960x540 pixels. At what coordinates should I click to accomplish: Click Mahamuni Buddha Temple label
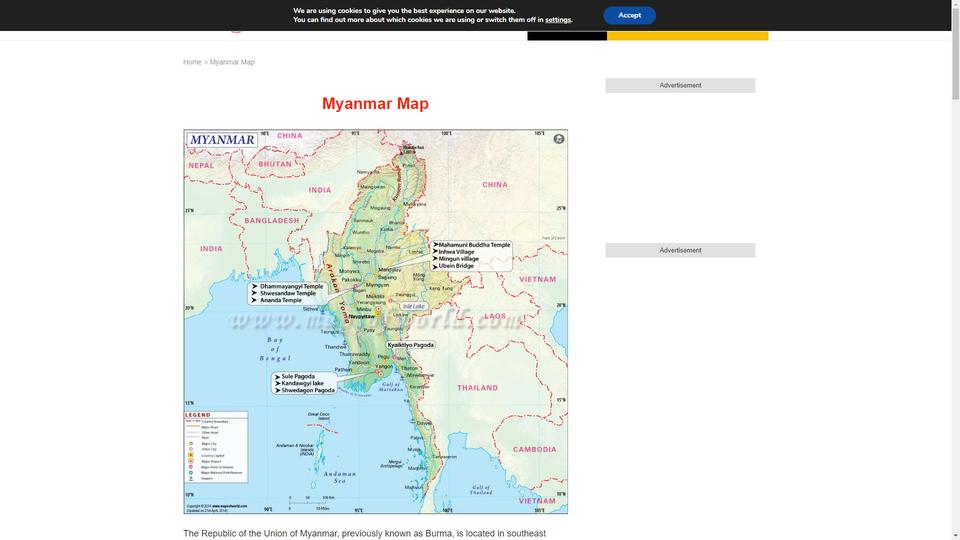pos(474,245)
